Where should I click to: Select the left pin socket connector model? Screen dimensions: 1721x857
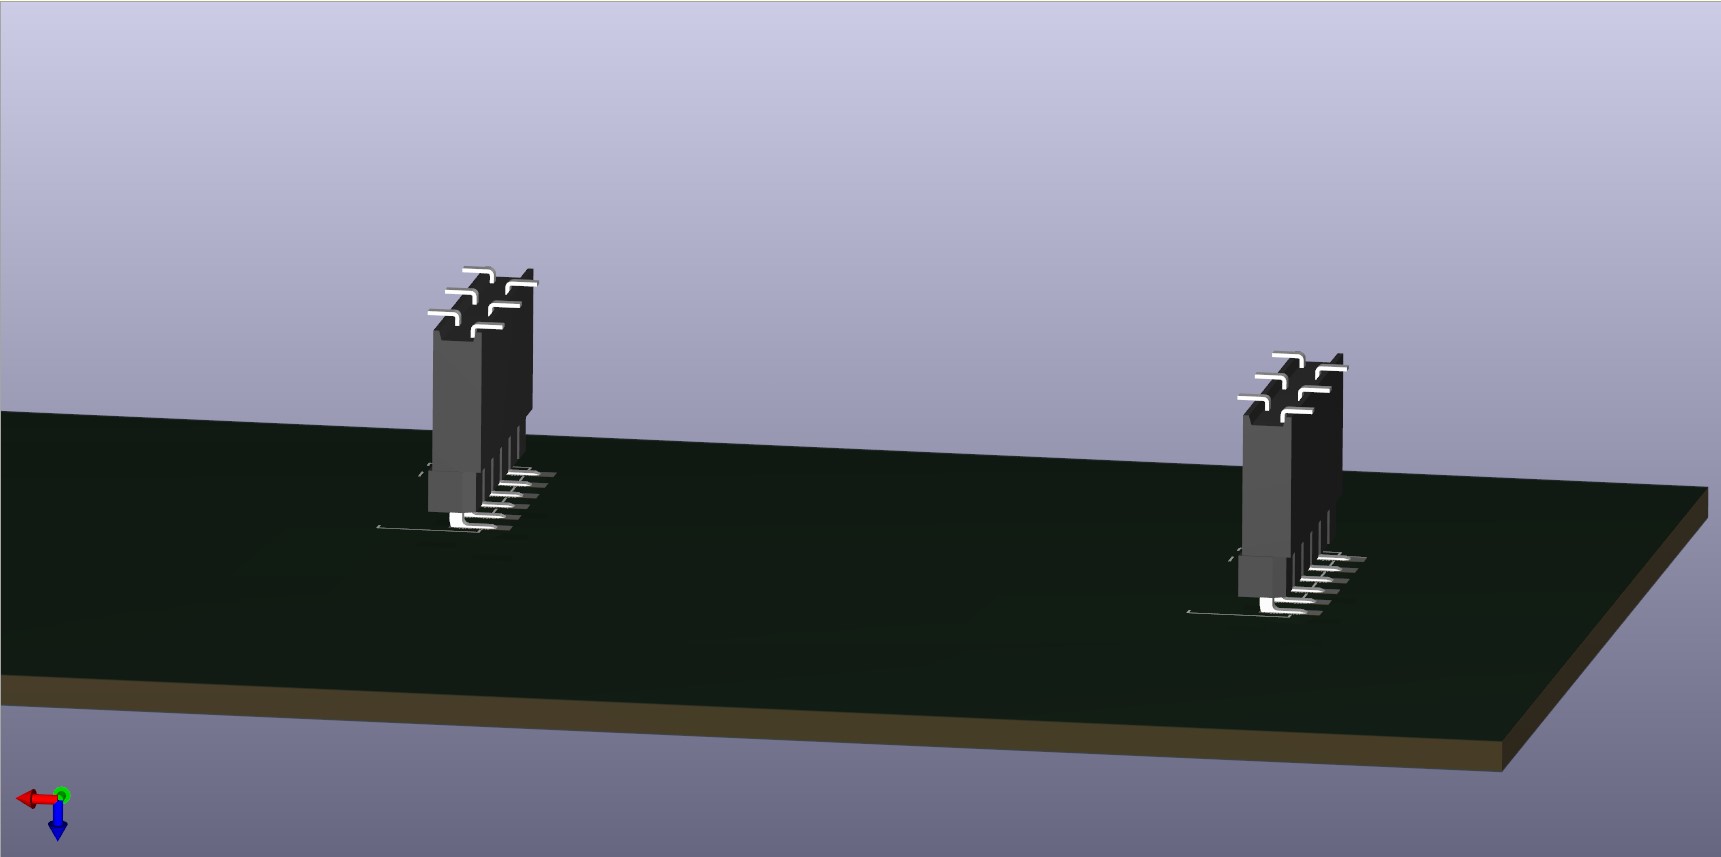(x=481, y=400)
